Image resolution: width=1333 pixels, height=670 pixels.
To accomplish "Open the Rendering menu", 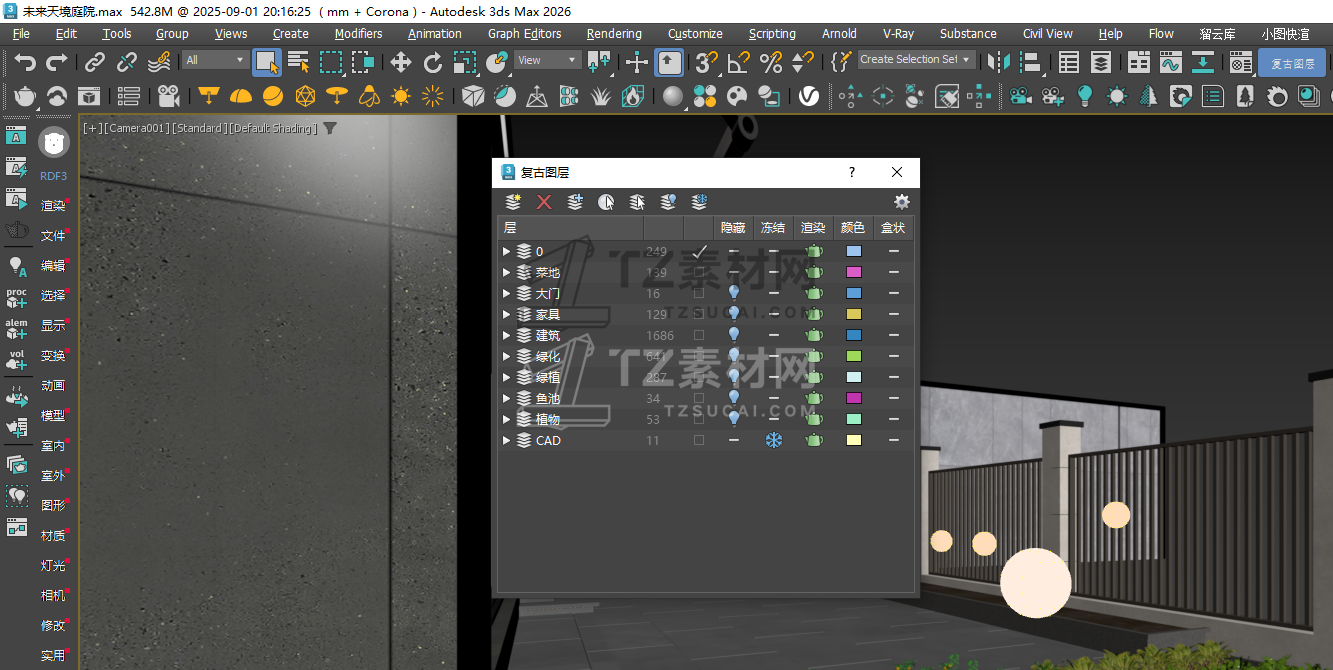I will 614,33.
